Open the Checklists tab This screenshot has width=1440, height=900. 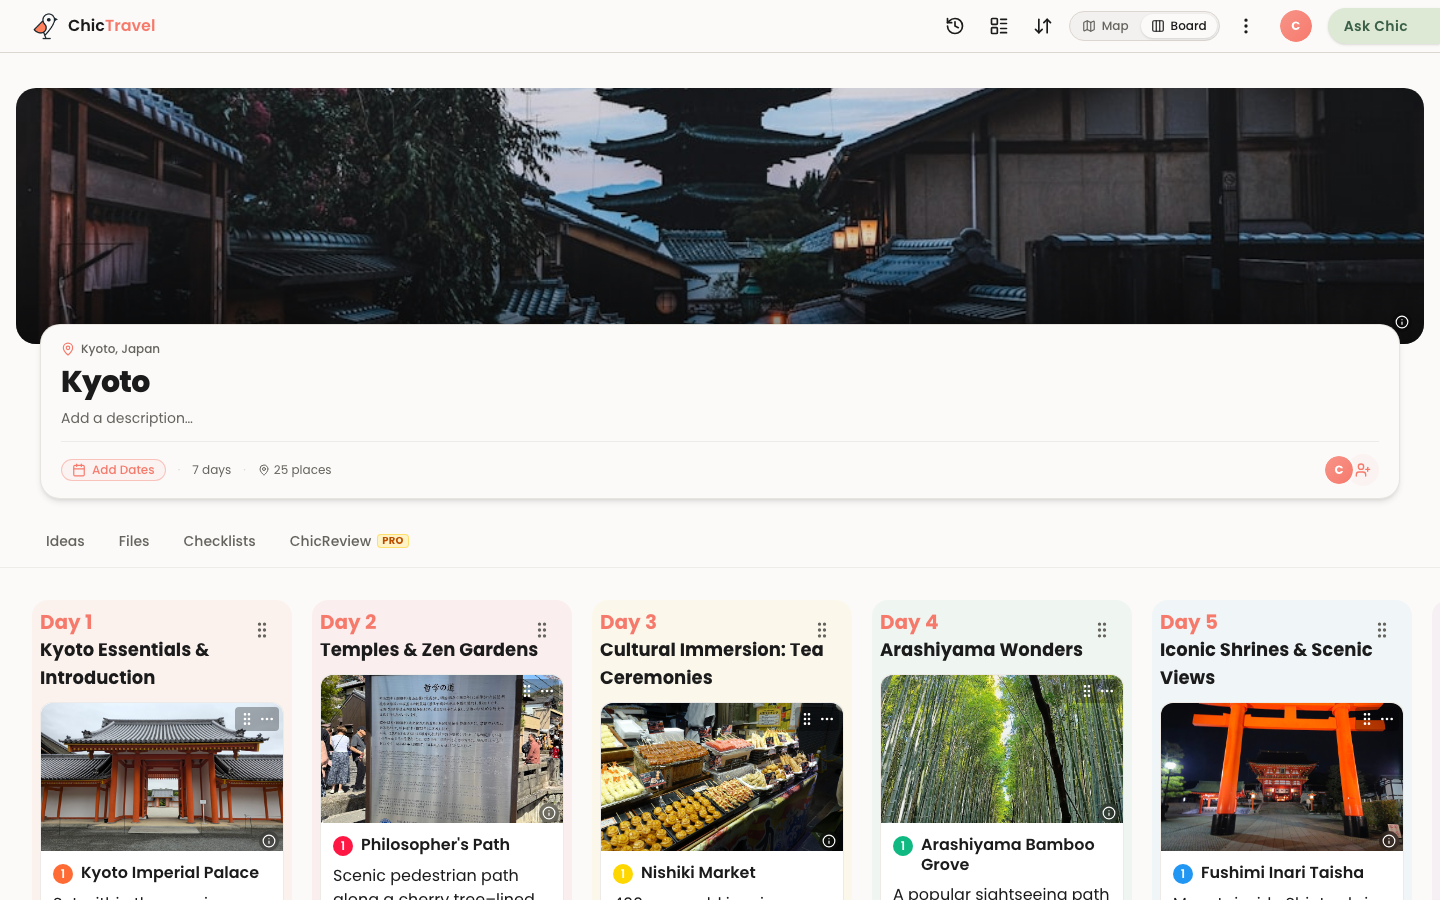[219, 541]
